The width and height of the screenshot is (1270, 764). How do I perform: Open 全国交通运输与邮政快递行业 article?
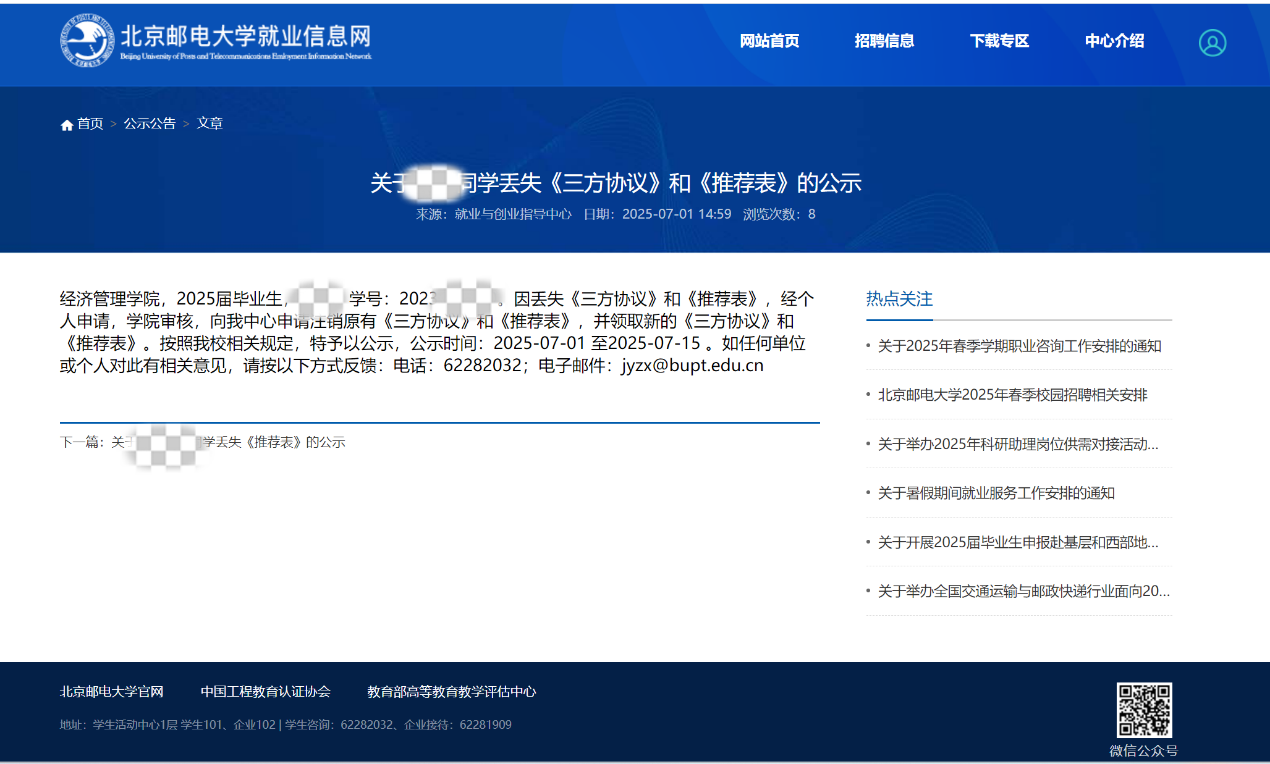(1023, 591)
